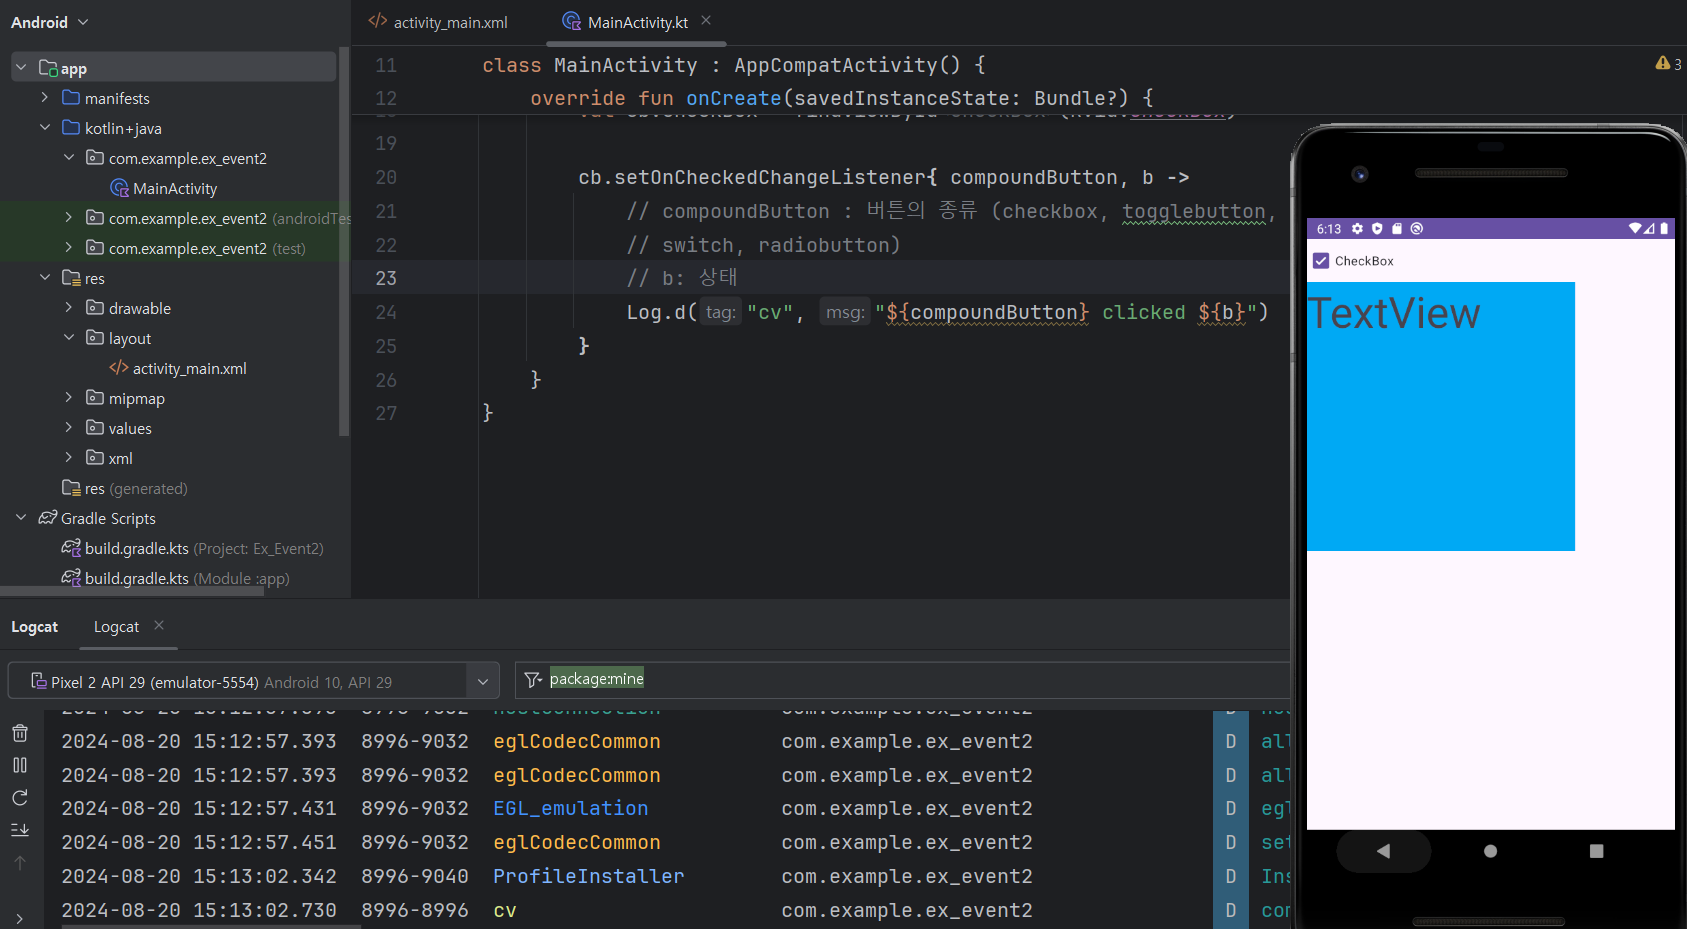1687x929 pixels.
Task: Collapse the layout folder
Action: [69, 338]
